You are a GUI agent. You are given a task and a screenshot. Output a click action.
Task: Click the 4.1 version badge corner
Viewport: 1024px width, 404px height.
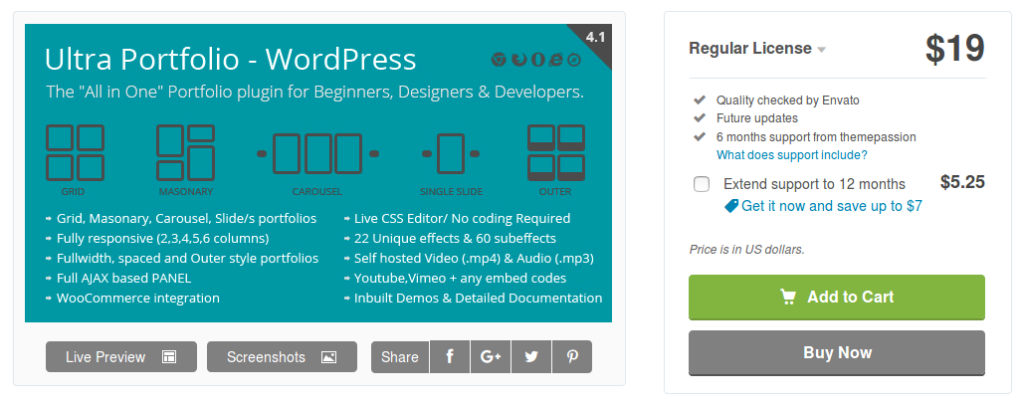click(594, 39)
